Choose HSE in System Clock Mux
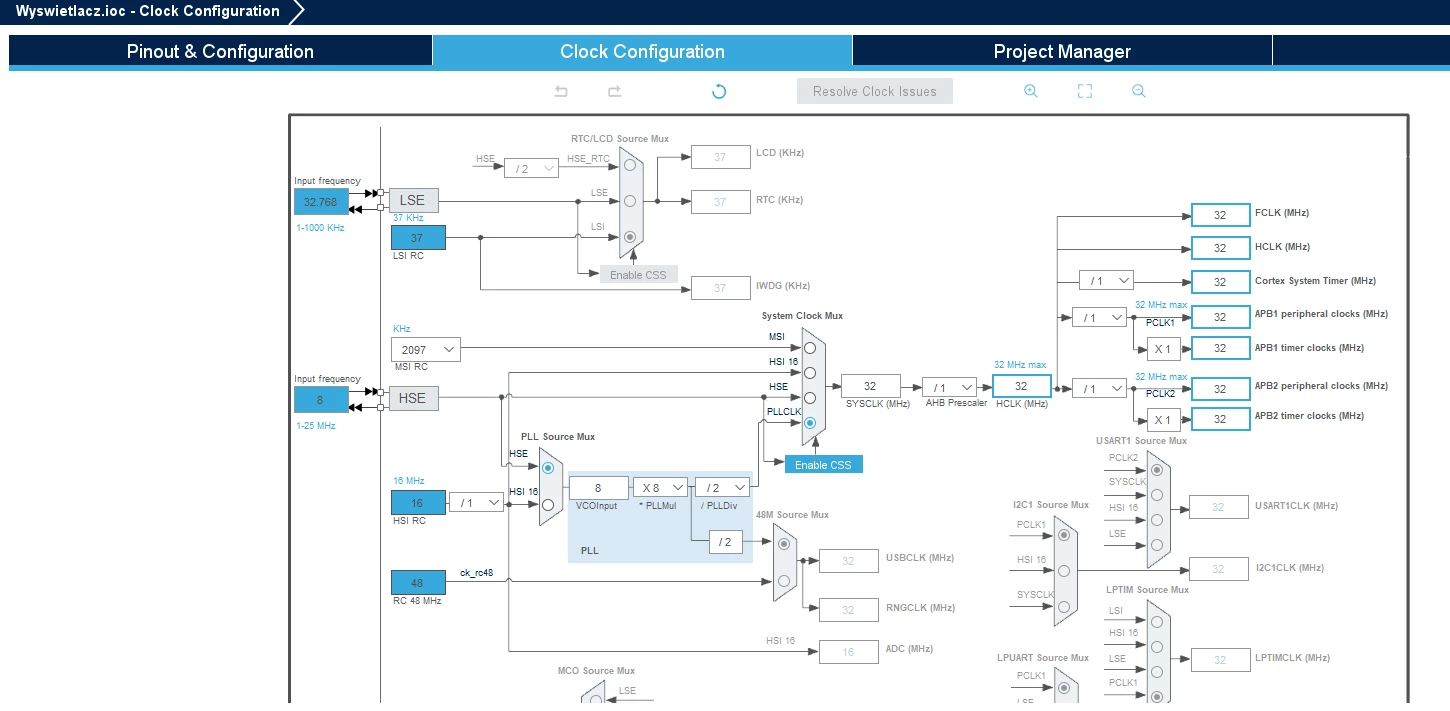Image resolution: width=1450 pixels, height=711 pixels. [810, 398]
